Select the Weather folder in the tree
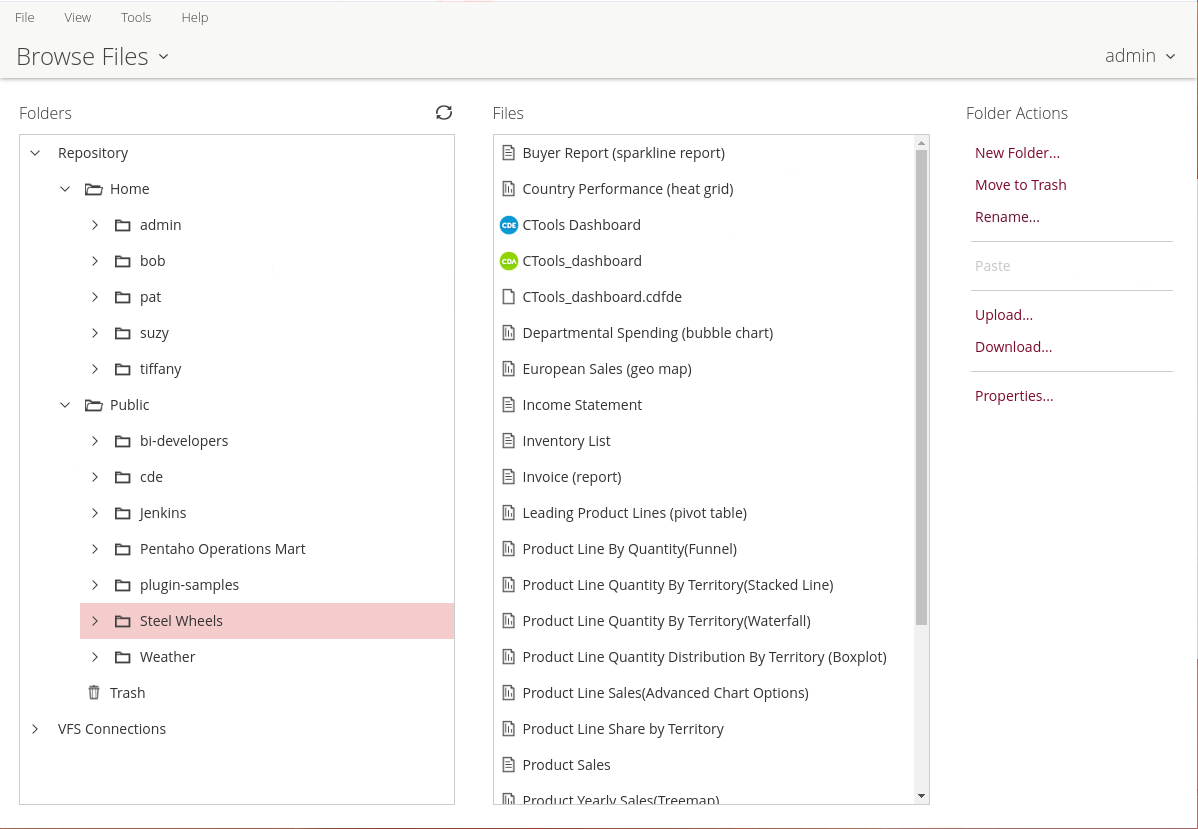The height and width of the screenshot is (829, 1198). pos(167,657)
